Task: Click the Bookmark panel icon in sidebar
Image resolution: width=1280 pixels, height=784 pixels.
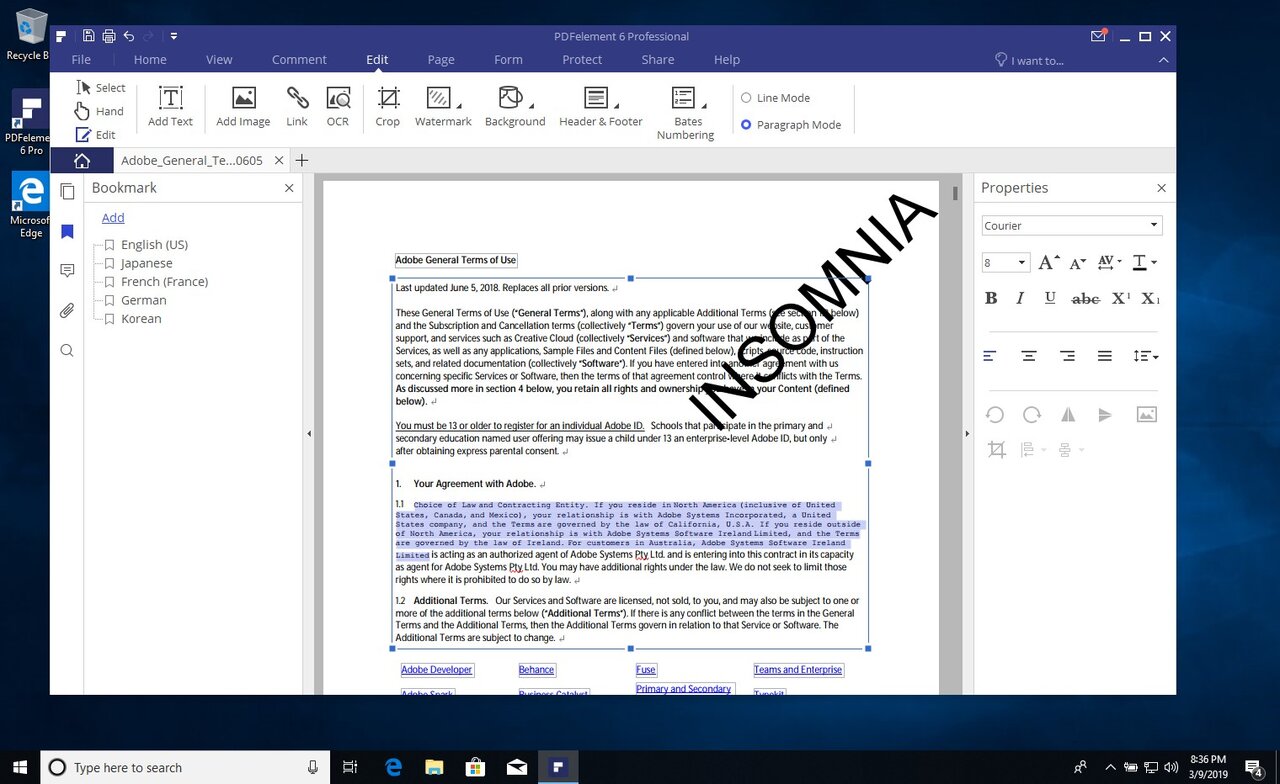Action: click(x=67, y=232)
